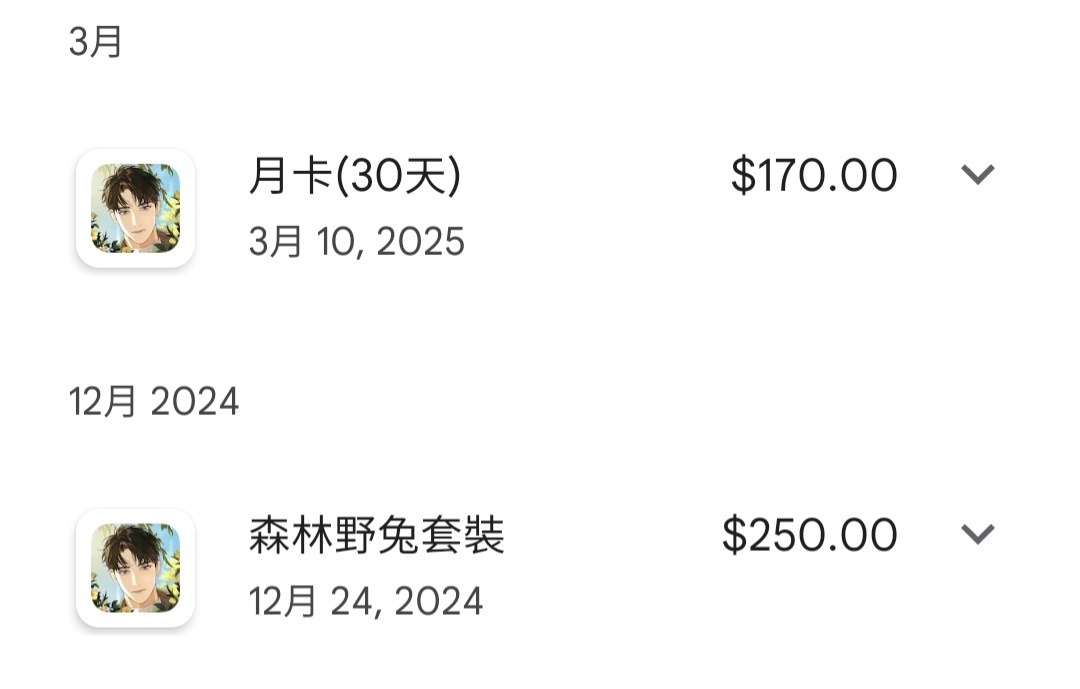
Task: Tap the character portrait in March's purchase icon
Action: click(136, 208)
